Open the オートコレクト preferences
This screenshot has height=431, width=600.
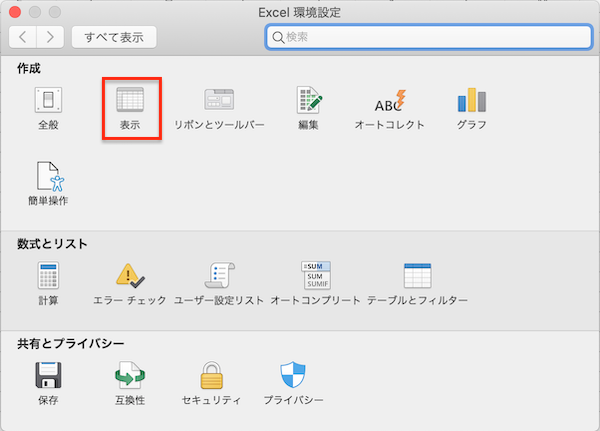click(x=390, y=108)
